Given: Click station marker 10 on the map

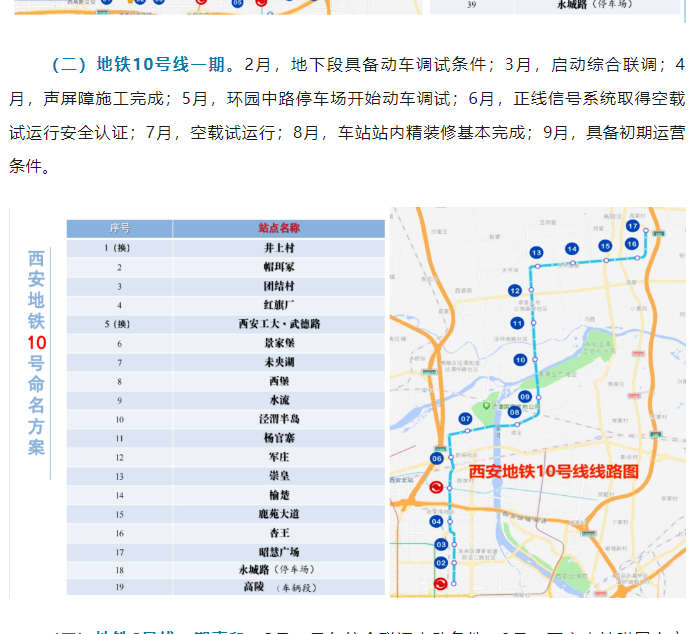Looking at the screenshot, I should coord(520,360).
